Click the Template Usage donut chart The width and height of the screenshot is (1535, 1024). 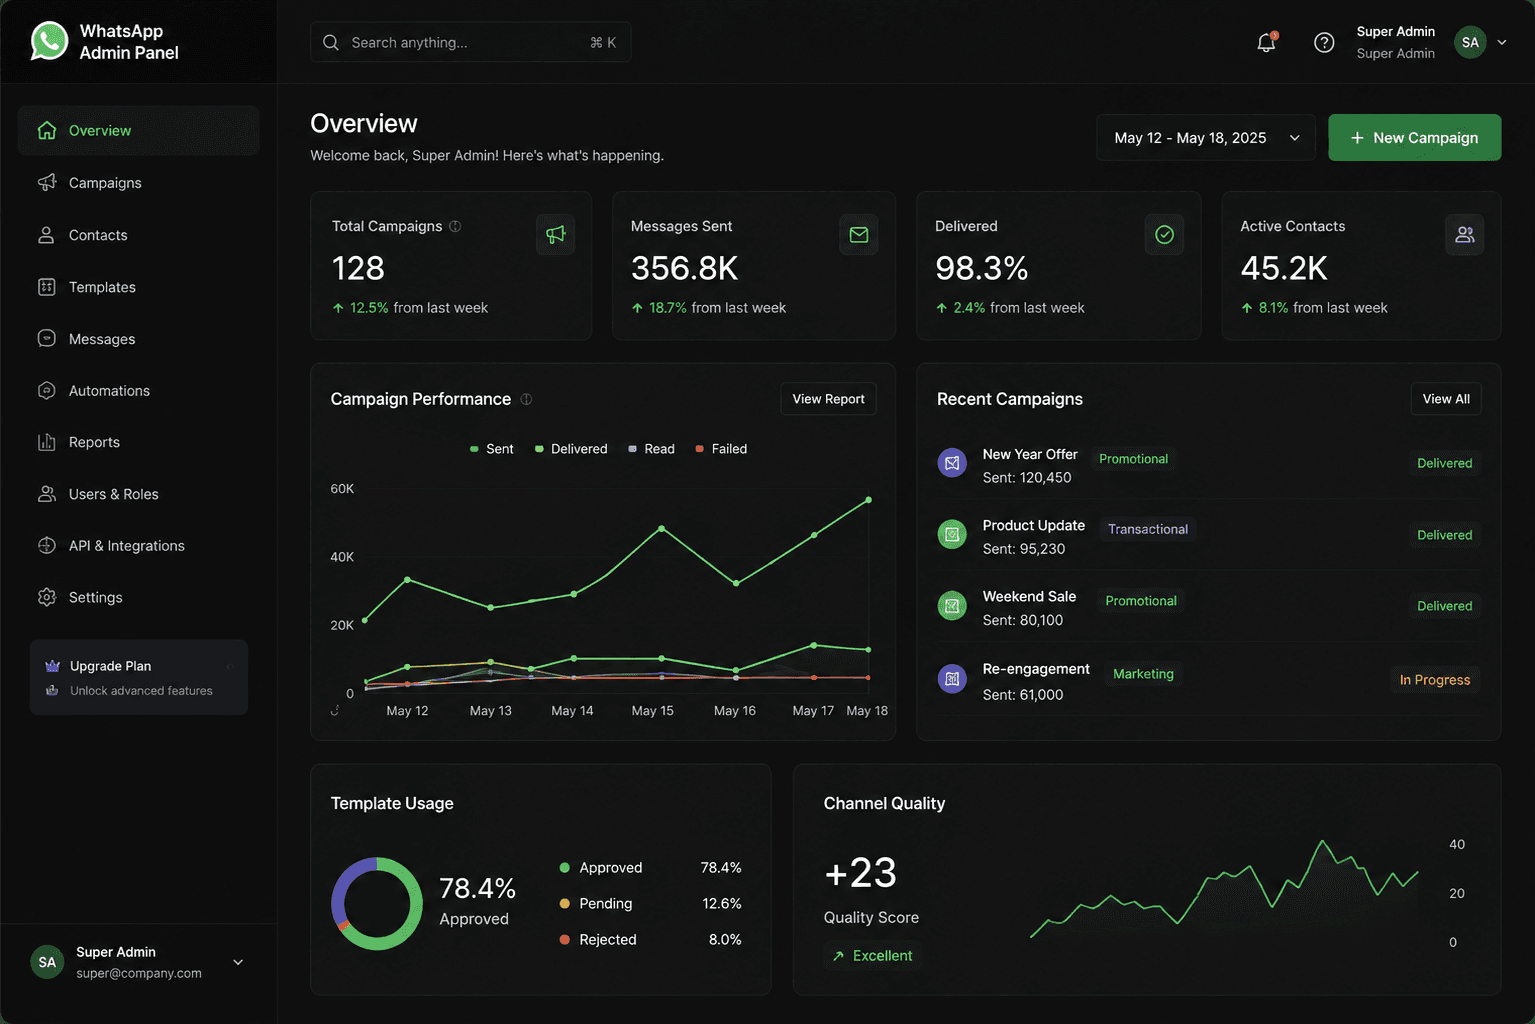[377, 903]
